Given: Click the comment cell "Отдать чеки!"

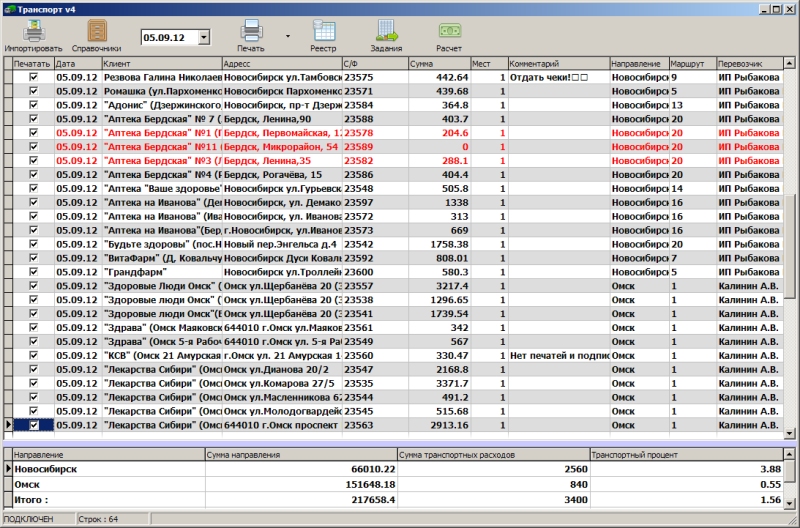Looking at the screenshot, I should tap(559, 77).
